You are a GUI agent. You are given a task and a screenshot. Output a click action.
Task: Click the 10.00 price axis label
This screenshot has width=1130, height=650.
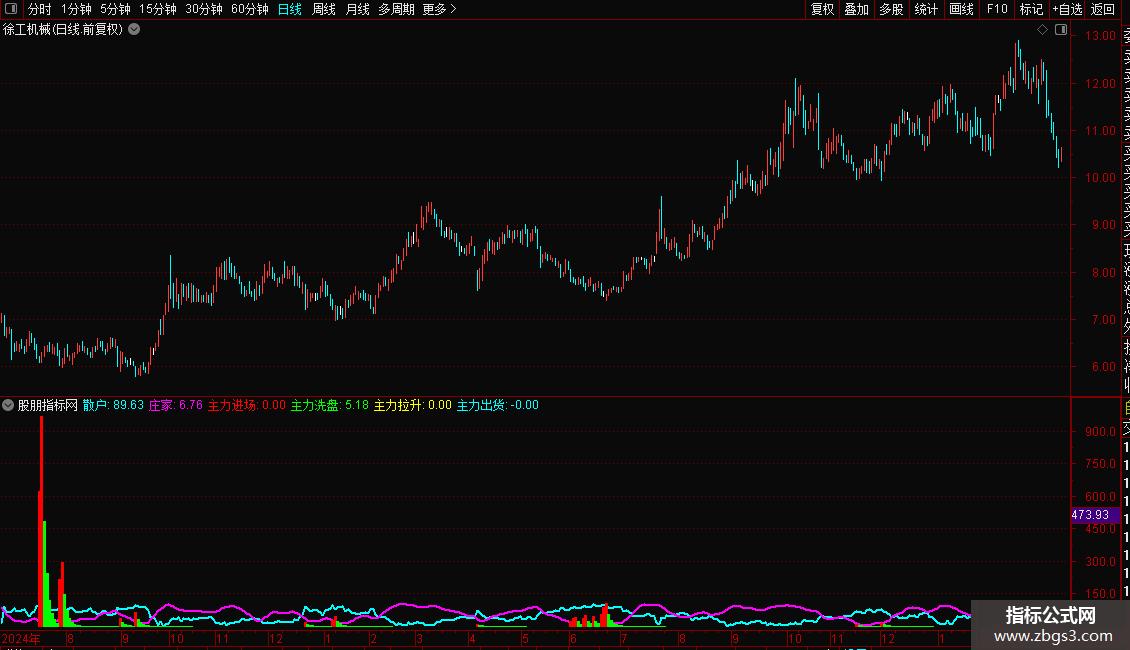point(1100,178)
